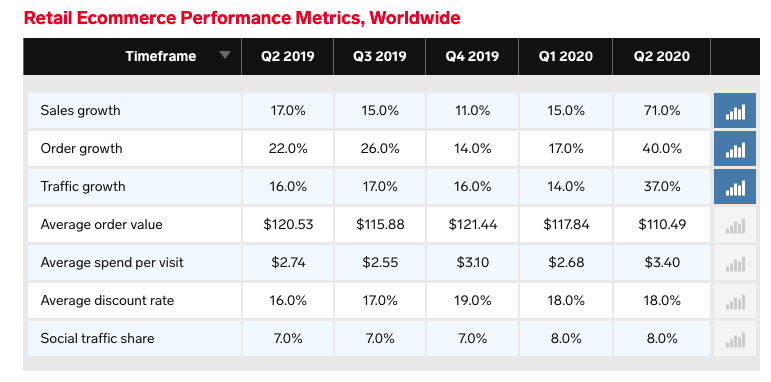771x382 pixels.
Task: Click the Order growth row label
Action: 81,148
